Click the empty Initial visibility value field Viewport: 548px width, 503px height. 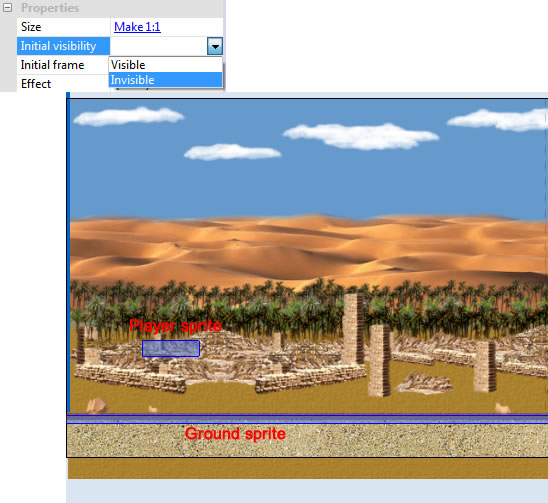point(158,46)
